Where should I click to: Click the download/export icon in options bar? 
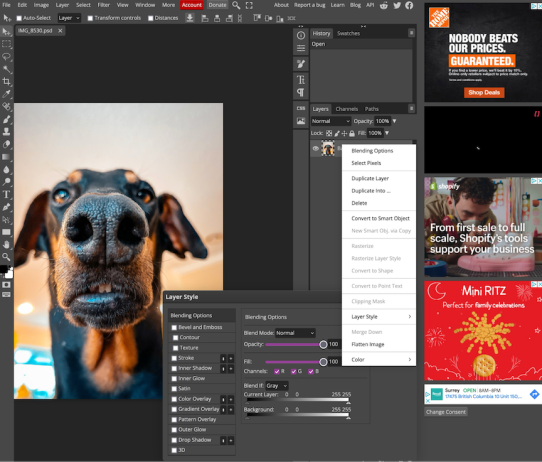pos(189,18)
